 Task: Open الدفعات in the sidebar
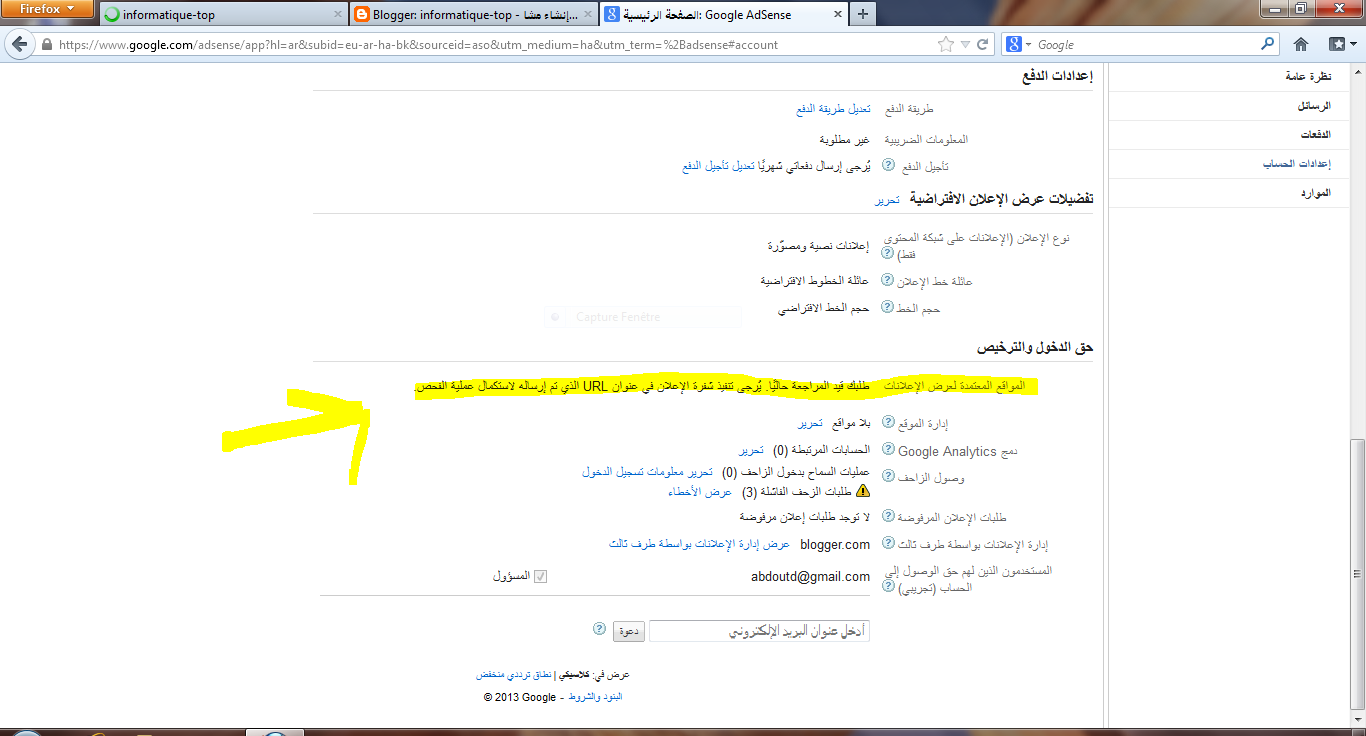point(1315,134)
